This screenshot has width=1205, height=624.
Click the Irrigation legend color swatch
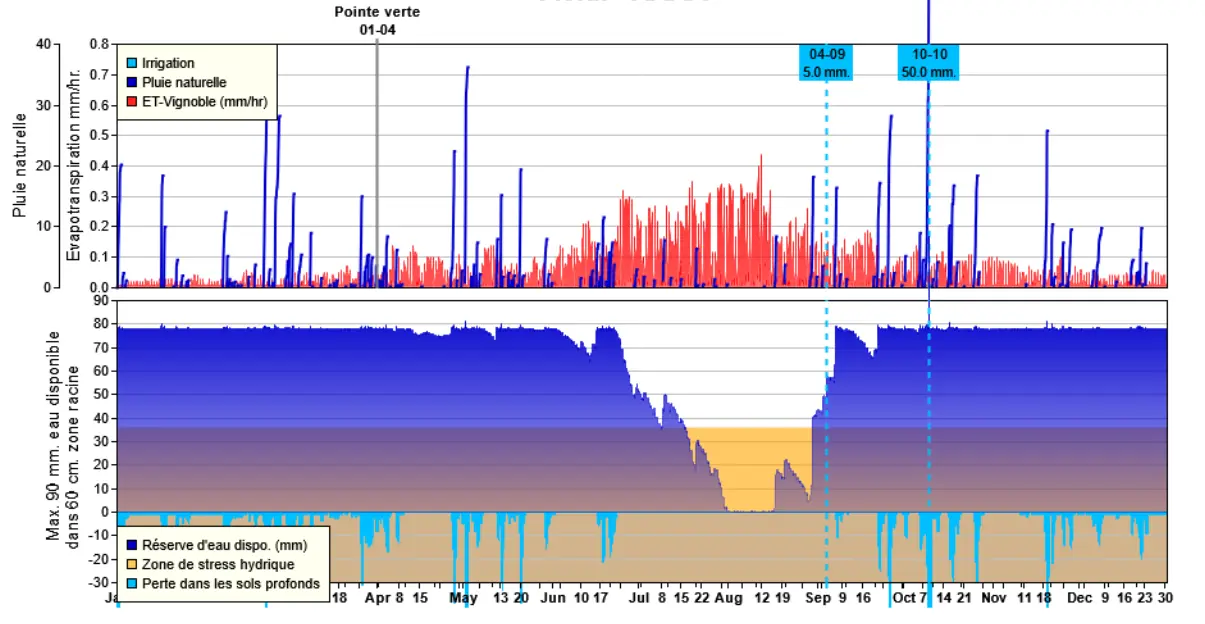(x=131, y=63)
